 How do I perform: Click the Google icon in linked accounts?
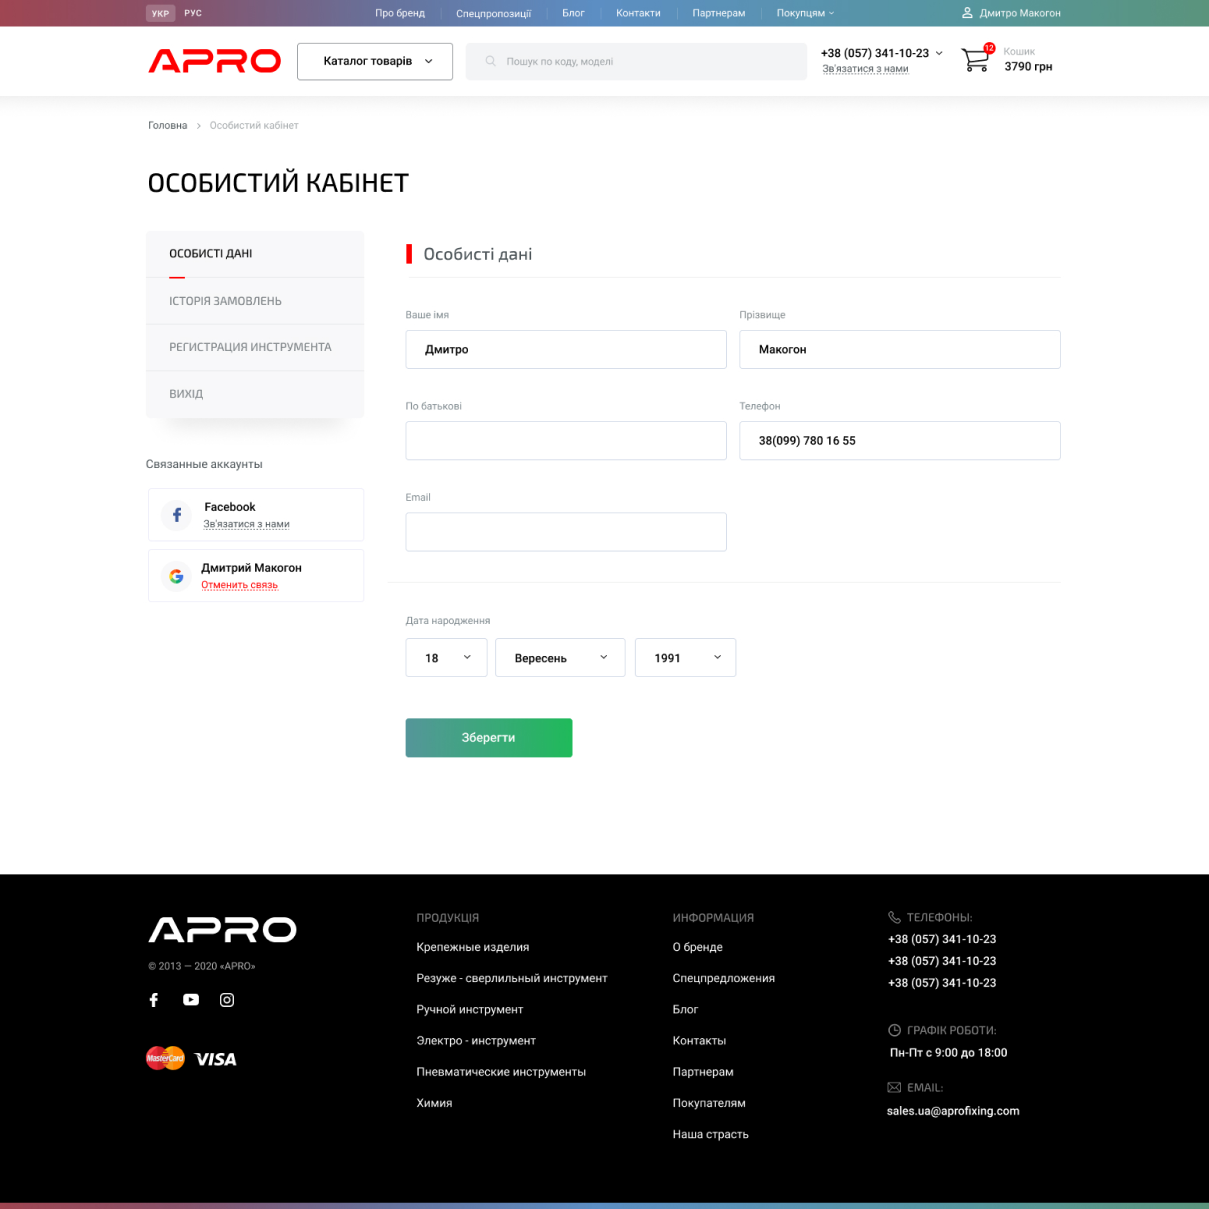pos(177,576)
